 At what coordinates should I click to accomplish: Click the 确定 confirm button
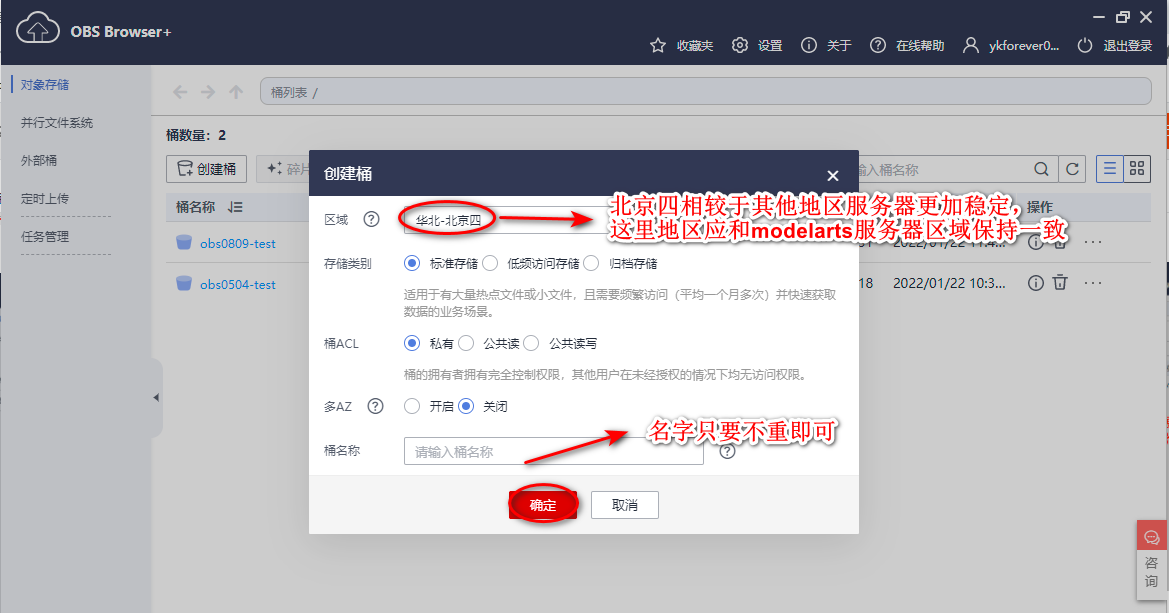[x=543, y=505]
